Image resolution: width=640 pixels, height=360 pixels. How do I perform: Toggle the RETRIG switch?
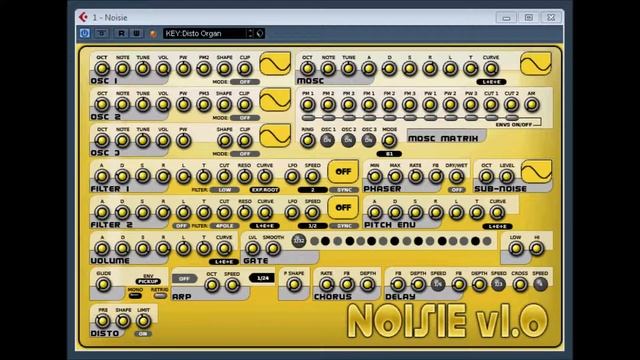pos(160,296)
